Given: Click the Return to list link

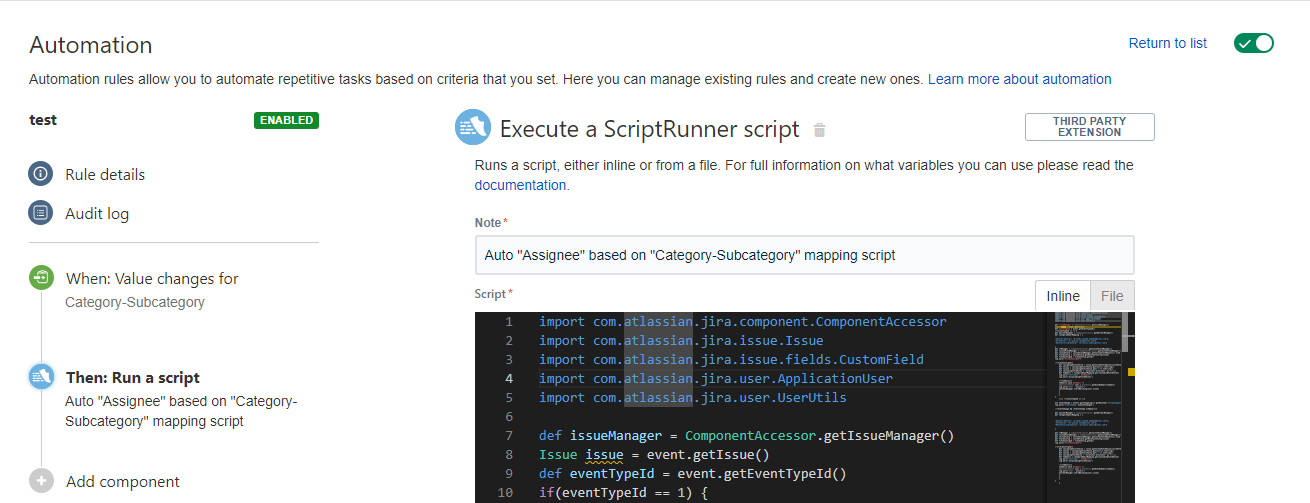Looking at the screenshot, I should (x=1167, y=43).
